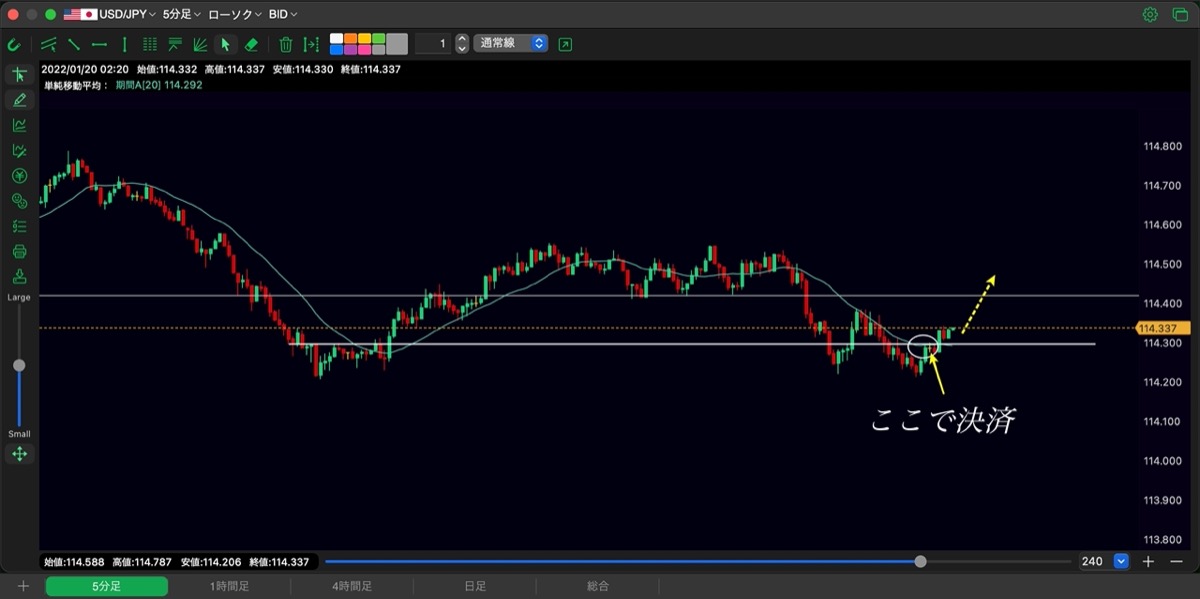1200x599 pixels.
Task: Click the four-way move arrows icon
Action: tap(19, 454)
